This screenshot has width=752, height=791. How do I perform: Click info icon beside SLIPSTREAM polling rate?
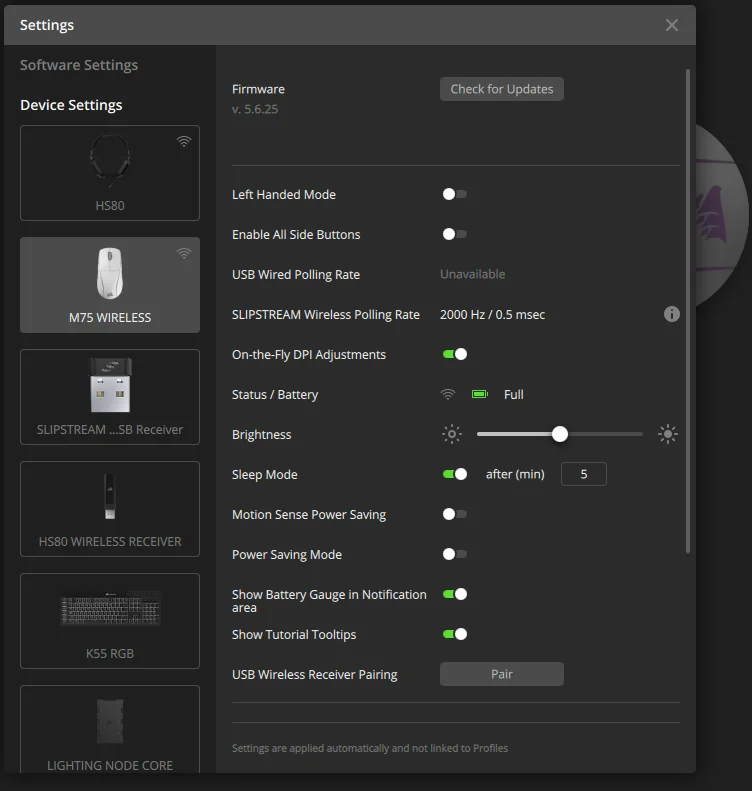[x=671, y=314]
